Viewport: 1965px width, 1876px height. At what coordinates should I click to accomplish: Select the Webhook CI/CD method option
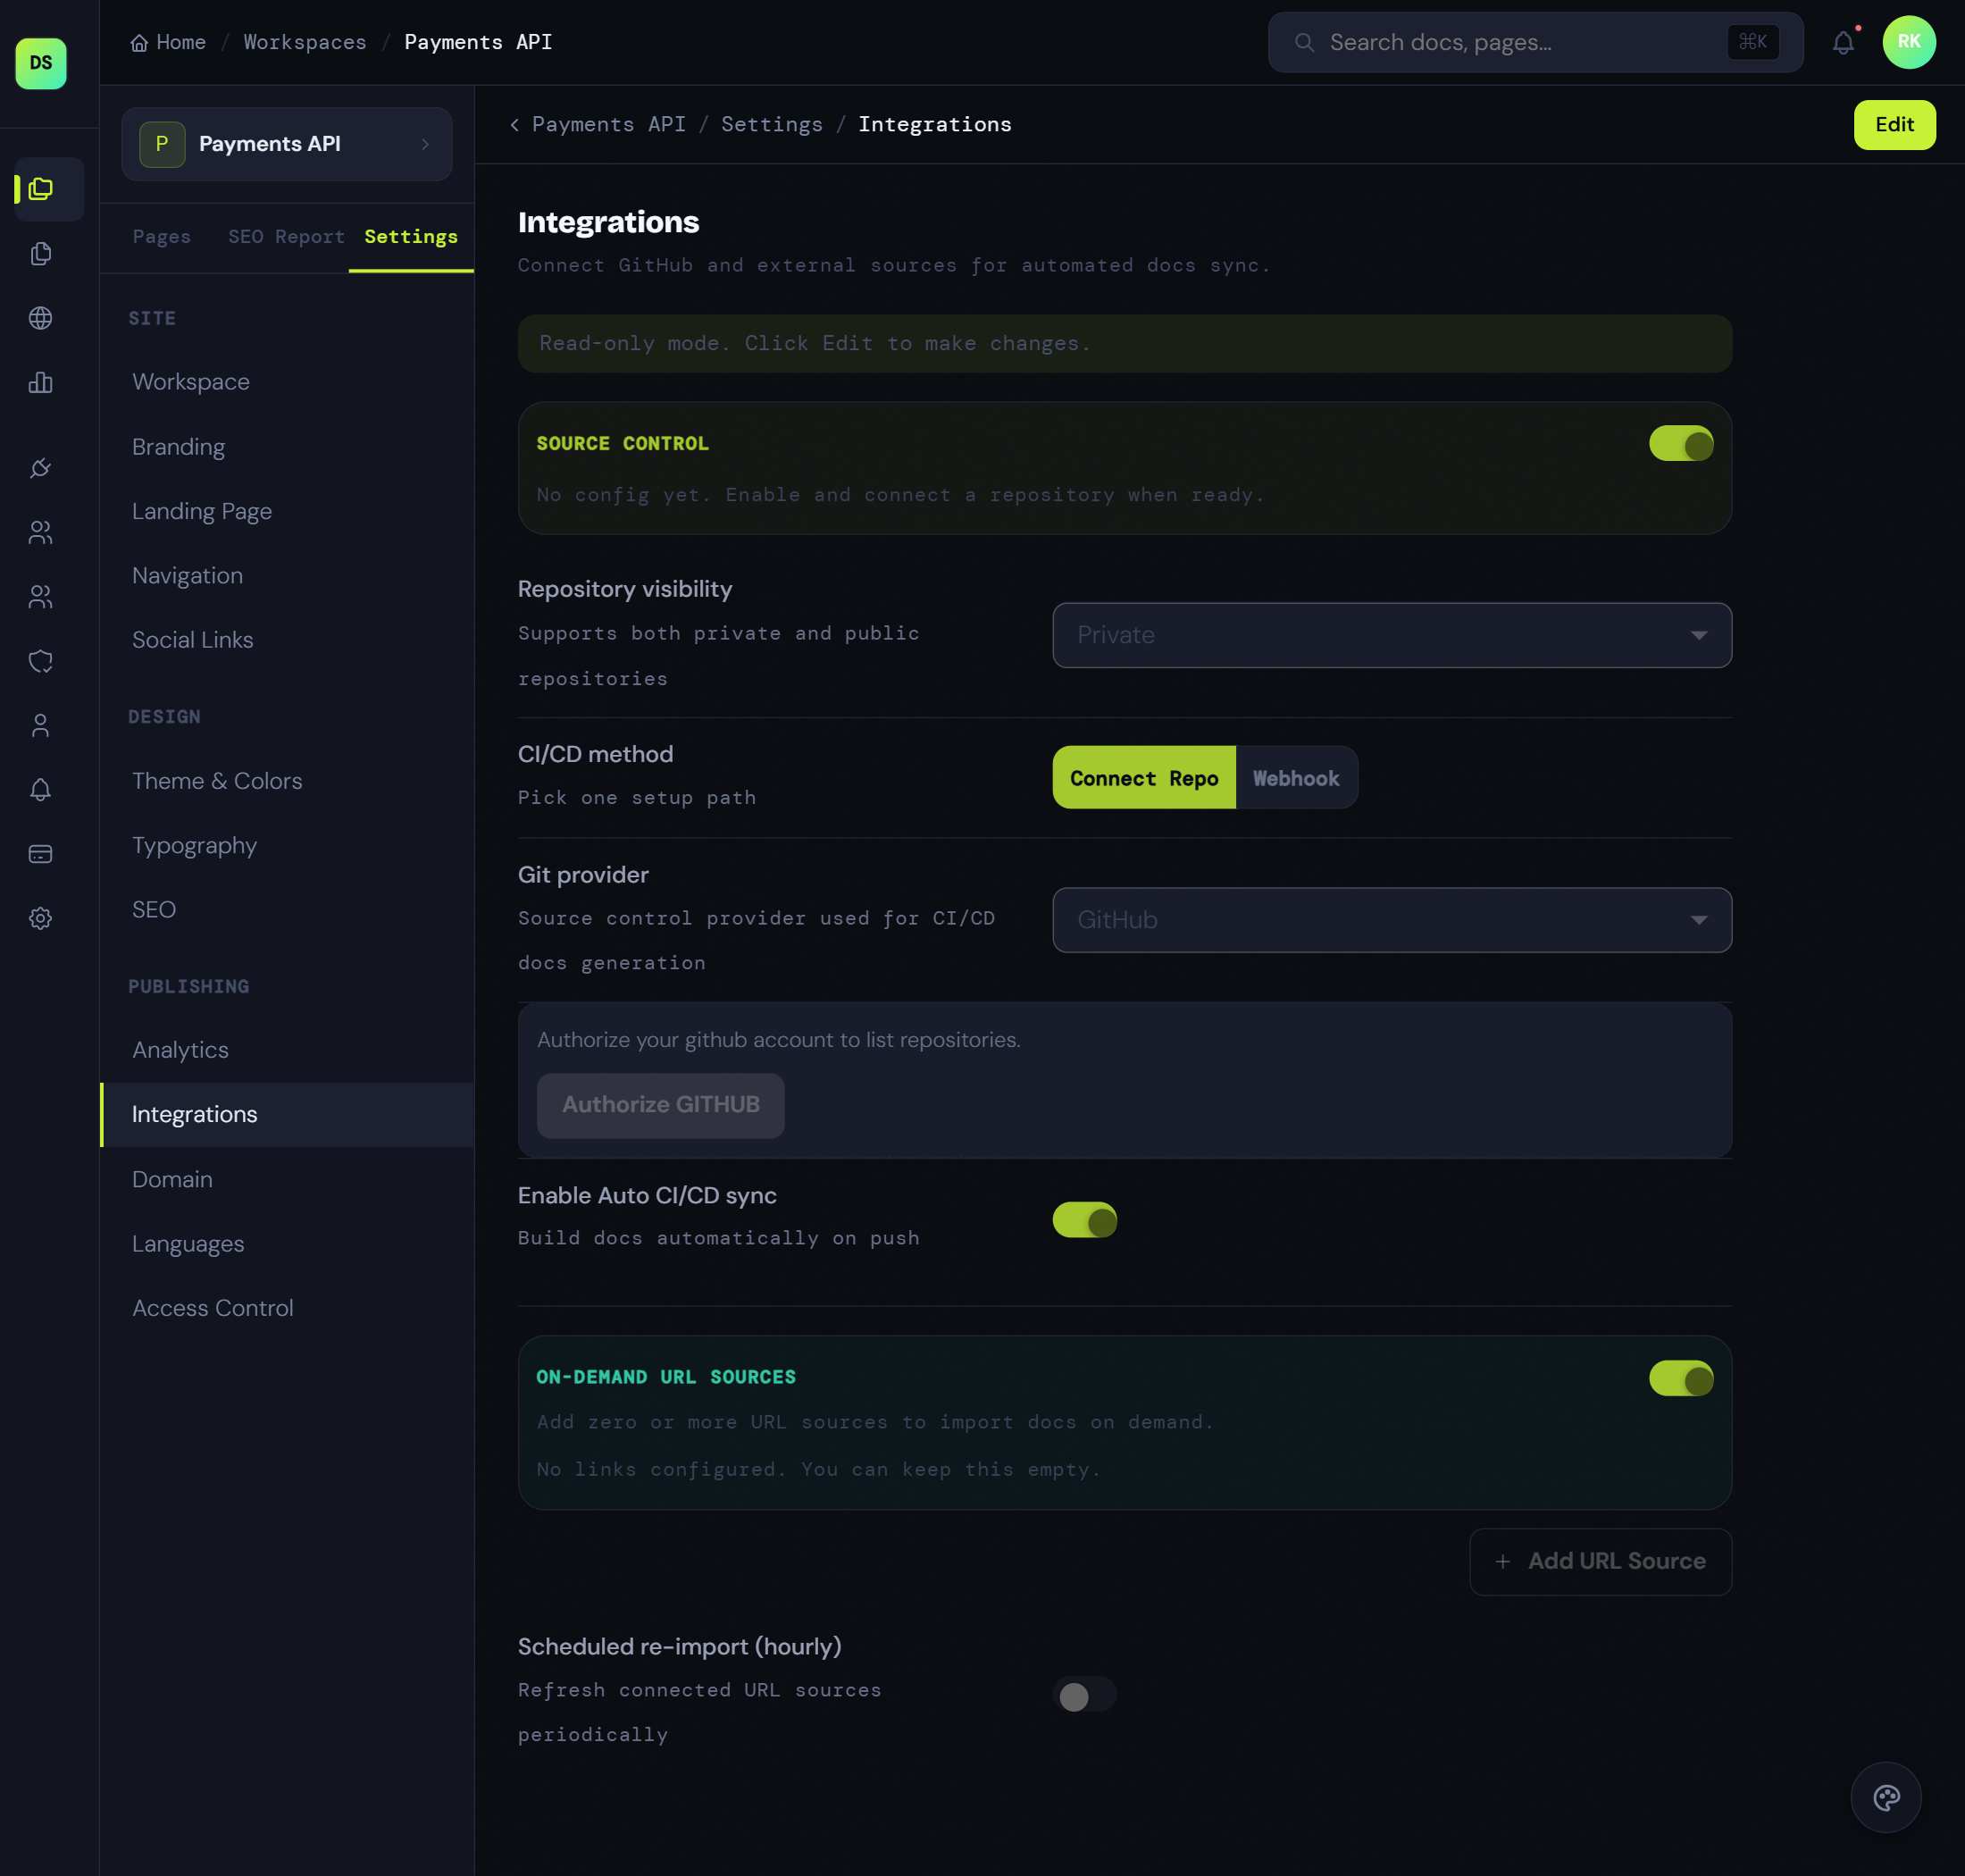[x=1296, y=777]
